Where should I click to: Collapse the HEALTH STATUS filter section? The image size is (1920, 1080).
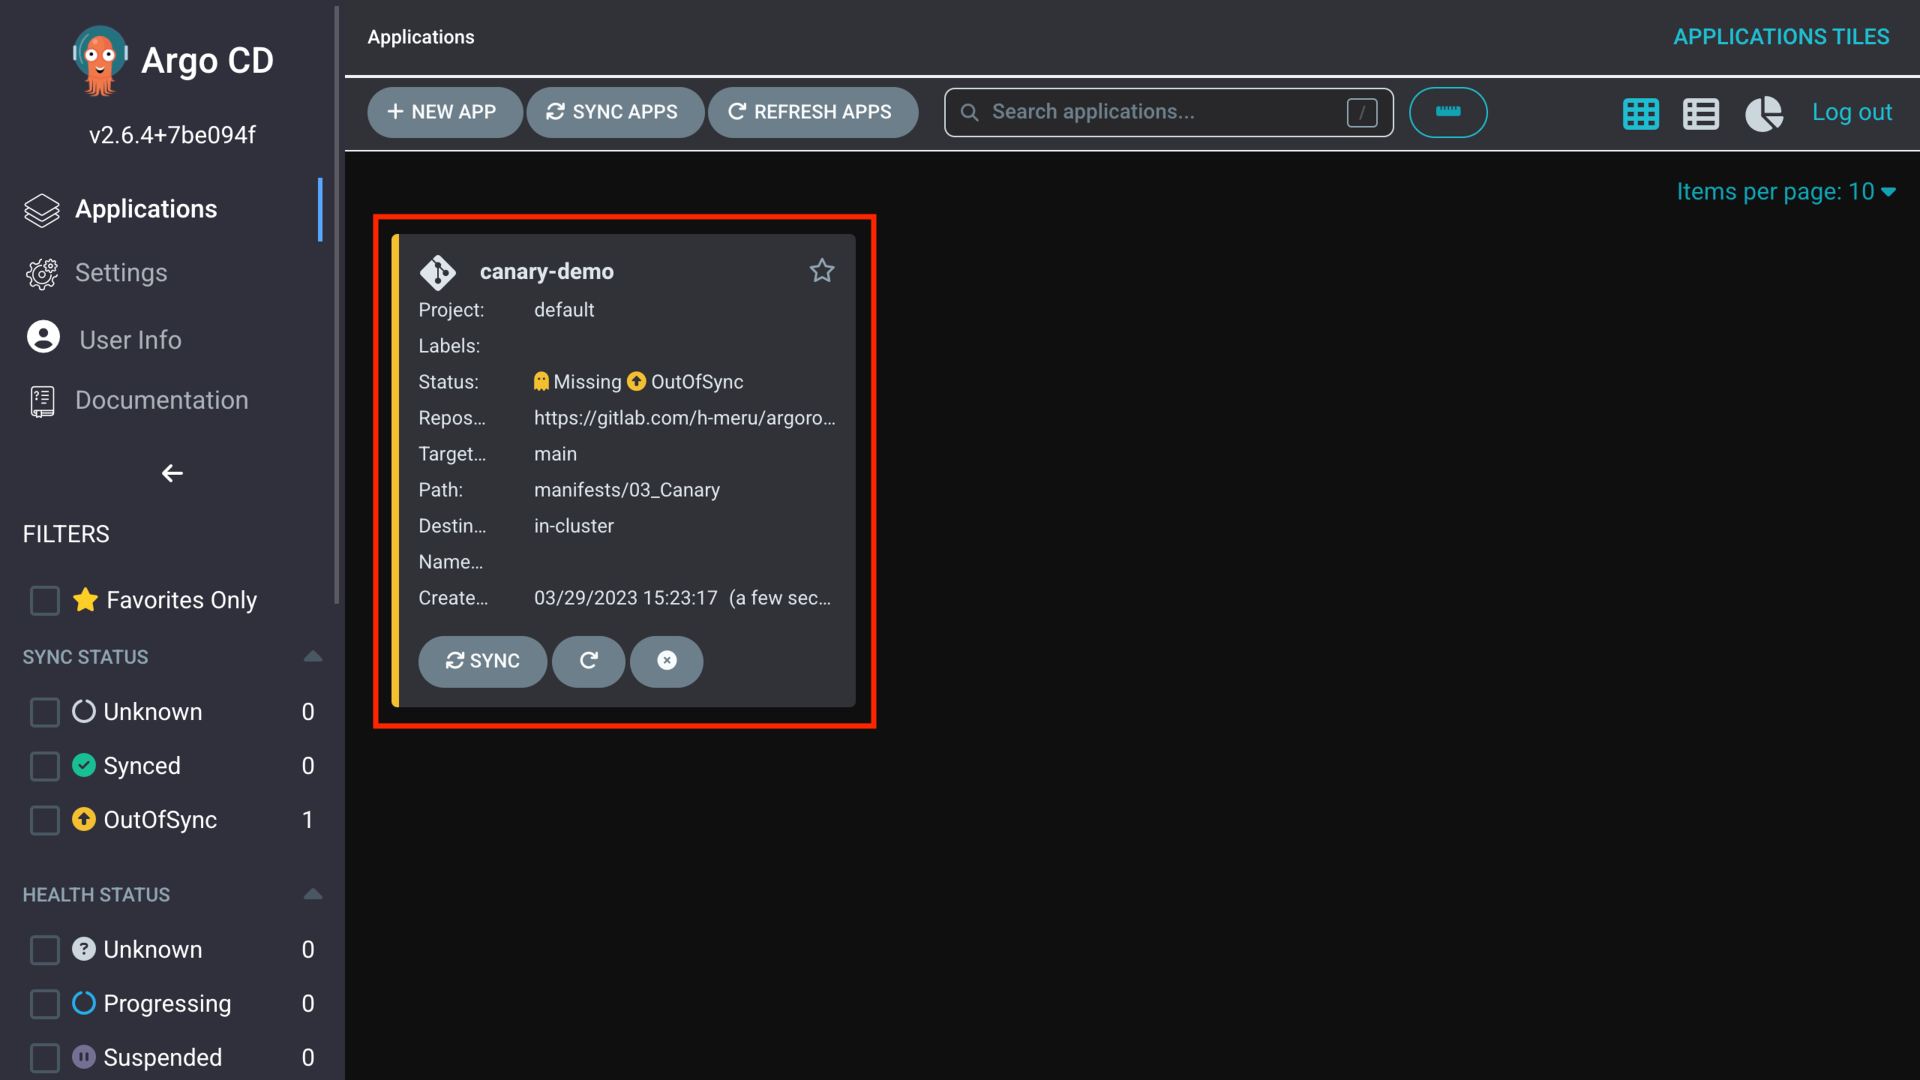coord(313,894)
